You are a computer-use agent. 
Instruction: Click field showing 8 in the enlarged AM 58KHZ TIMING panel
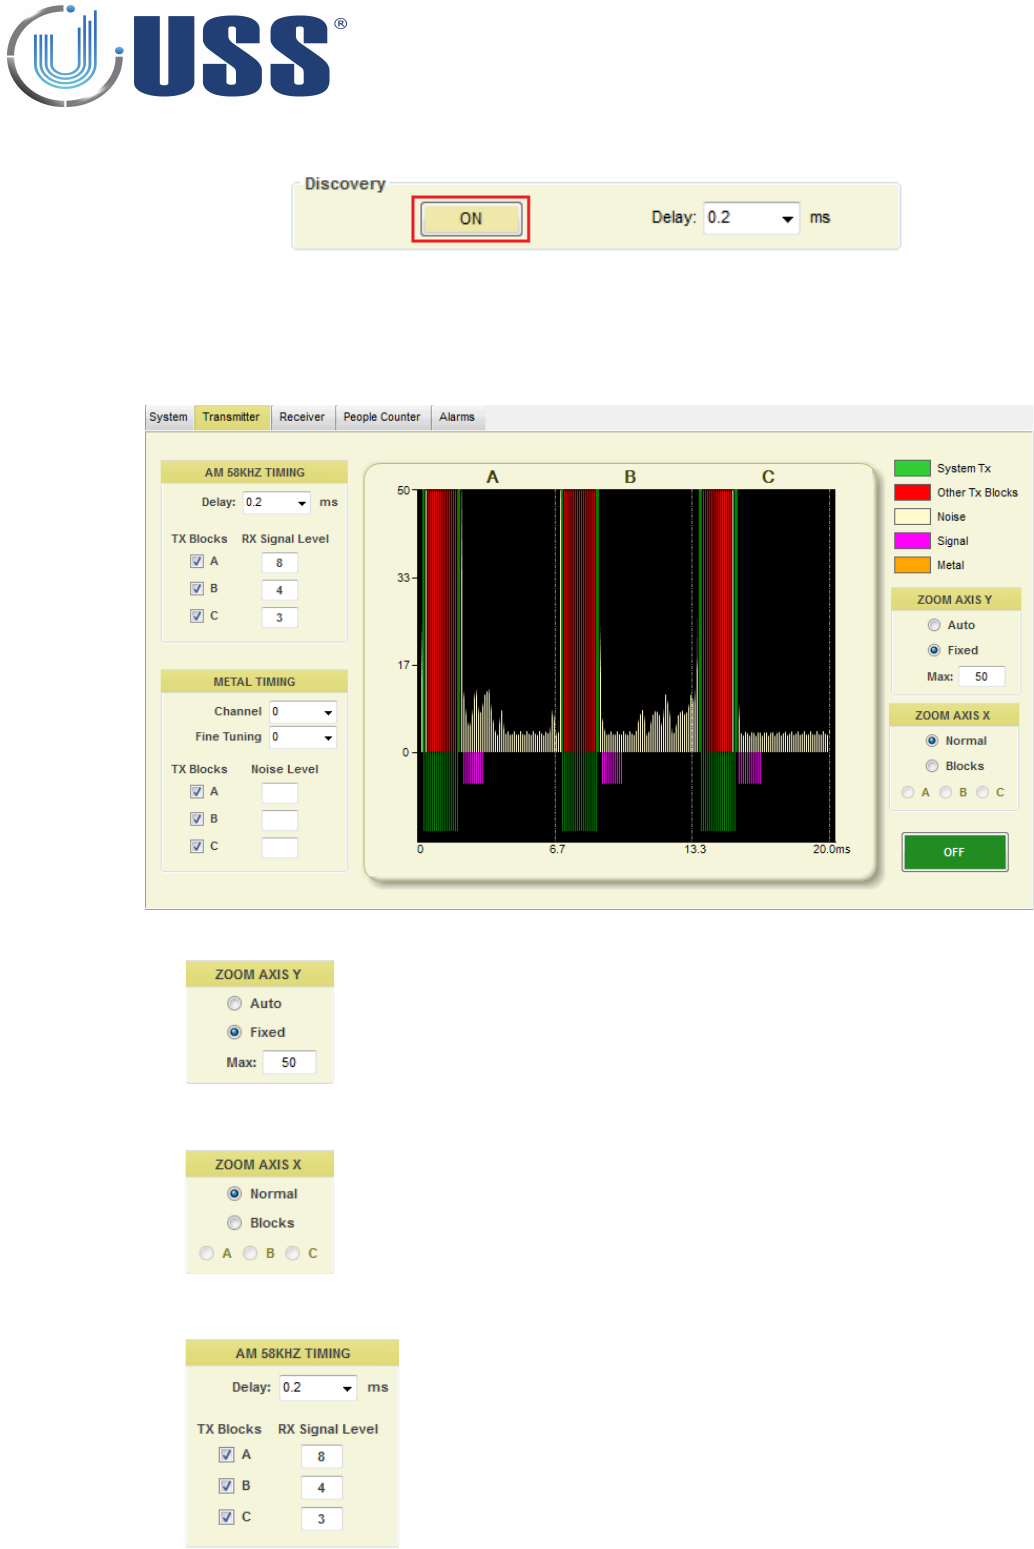(x=322, y=1457)
